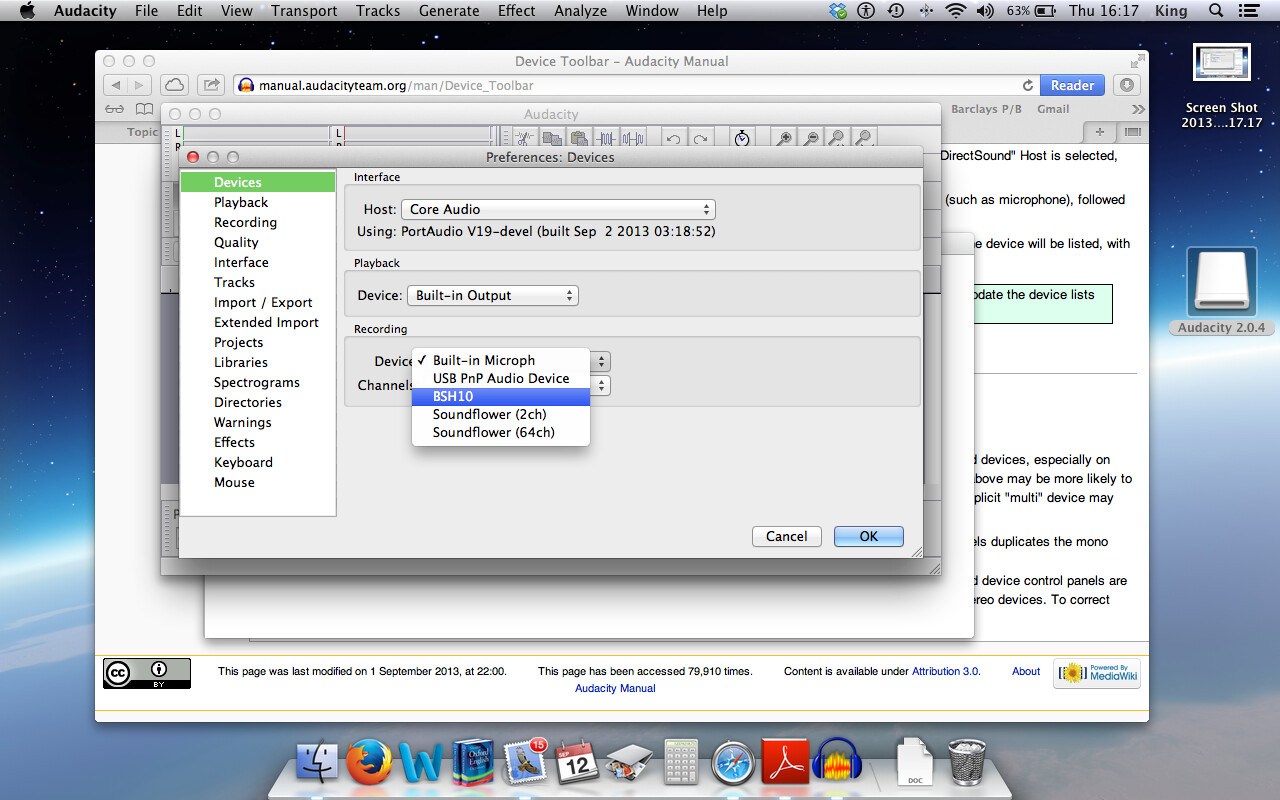Viewport: 1280px width, 800px height.
Task: Open Adobe Reader from the Dock
Action: tap(785, 764)
